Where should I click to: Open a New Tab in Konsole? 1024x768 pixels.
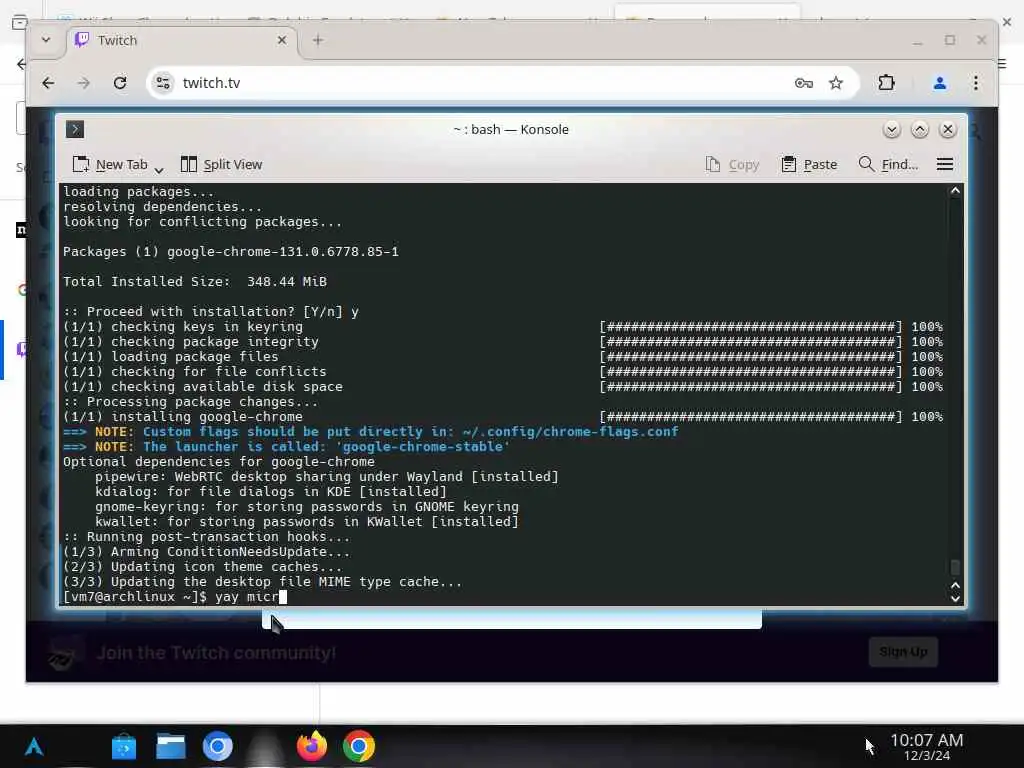pyautogui.click(x=110, y=165)
